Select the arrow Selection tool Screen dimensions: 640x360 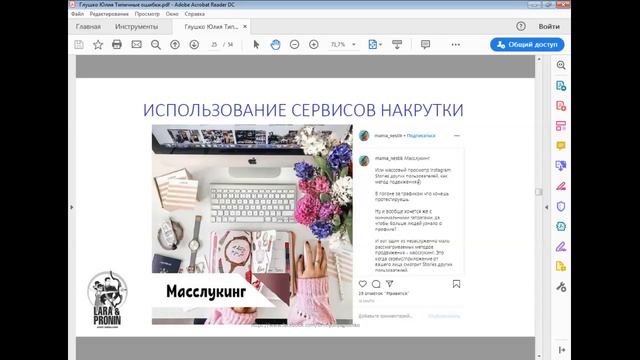(x=256, y=44)
